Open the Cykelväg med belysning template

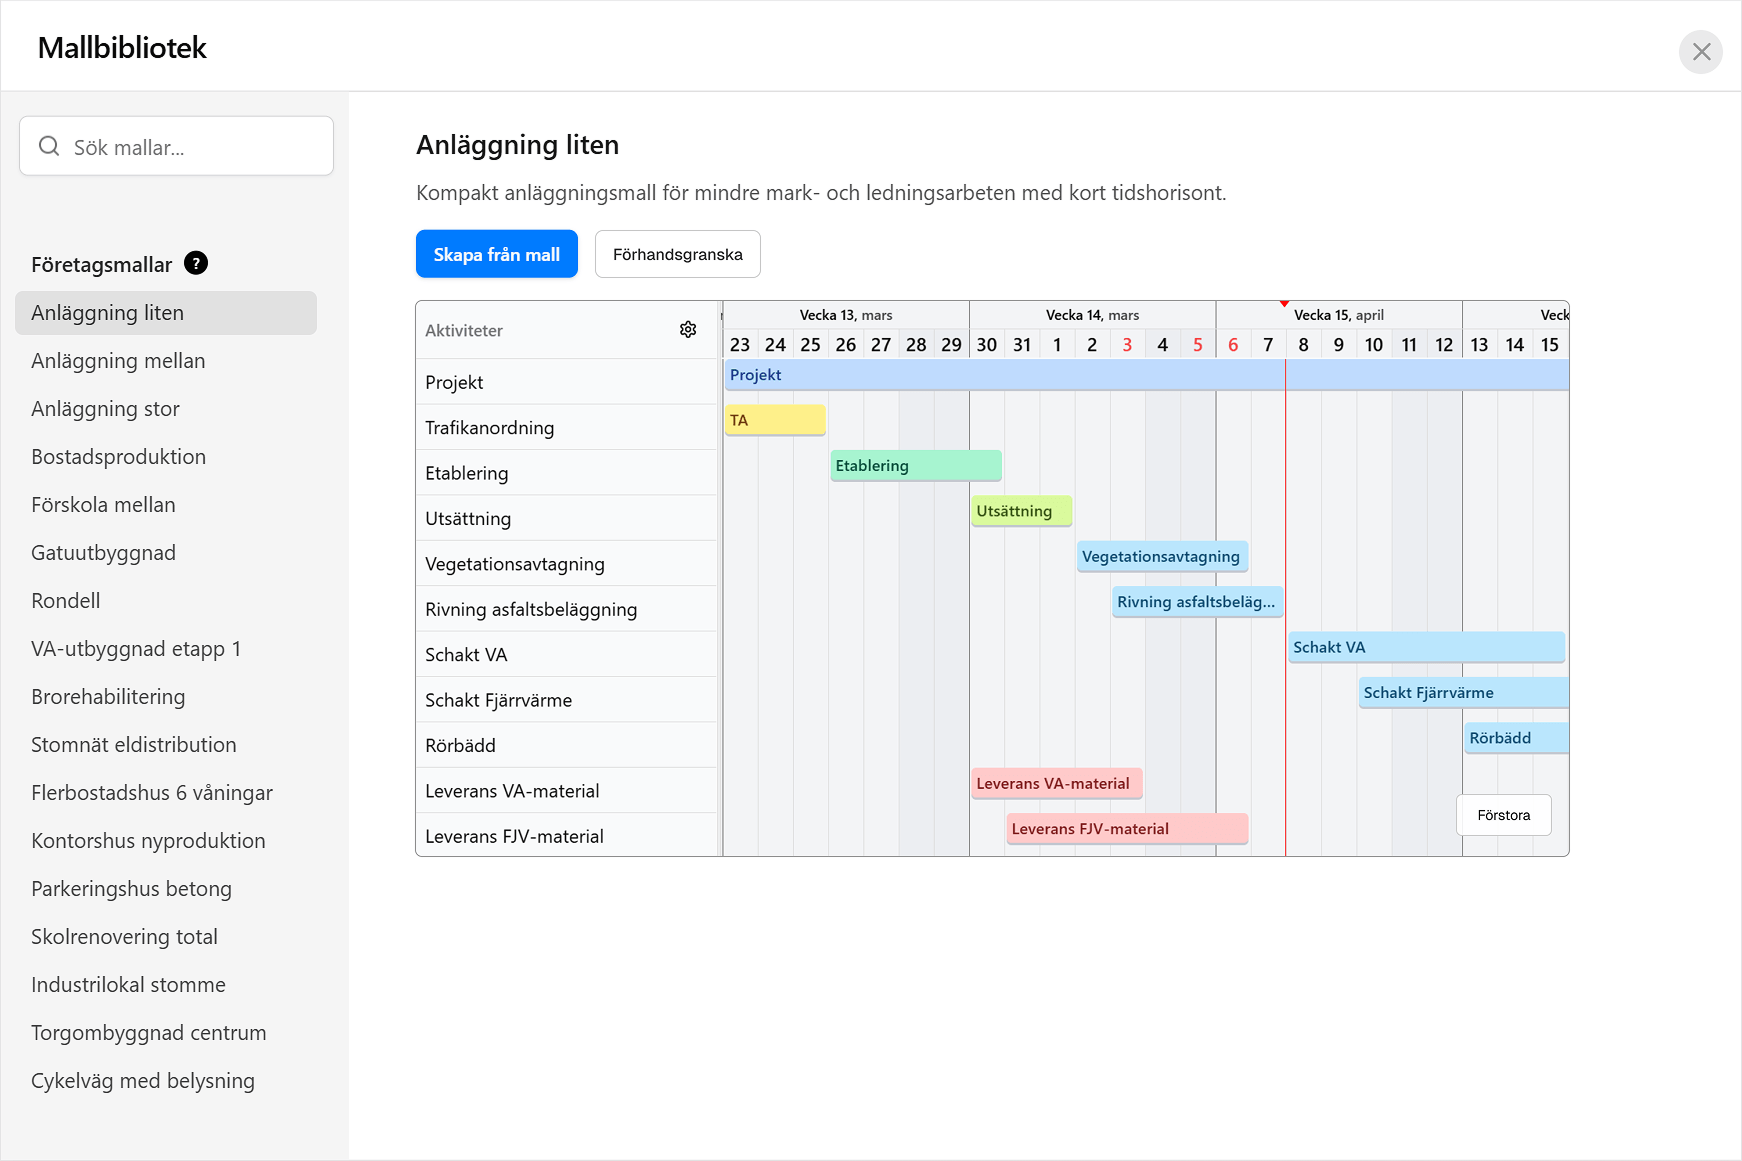pyautogui.click(x=142, y=1080)
